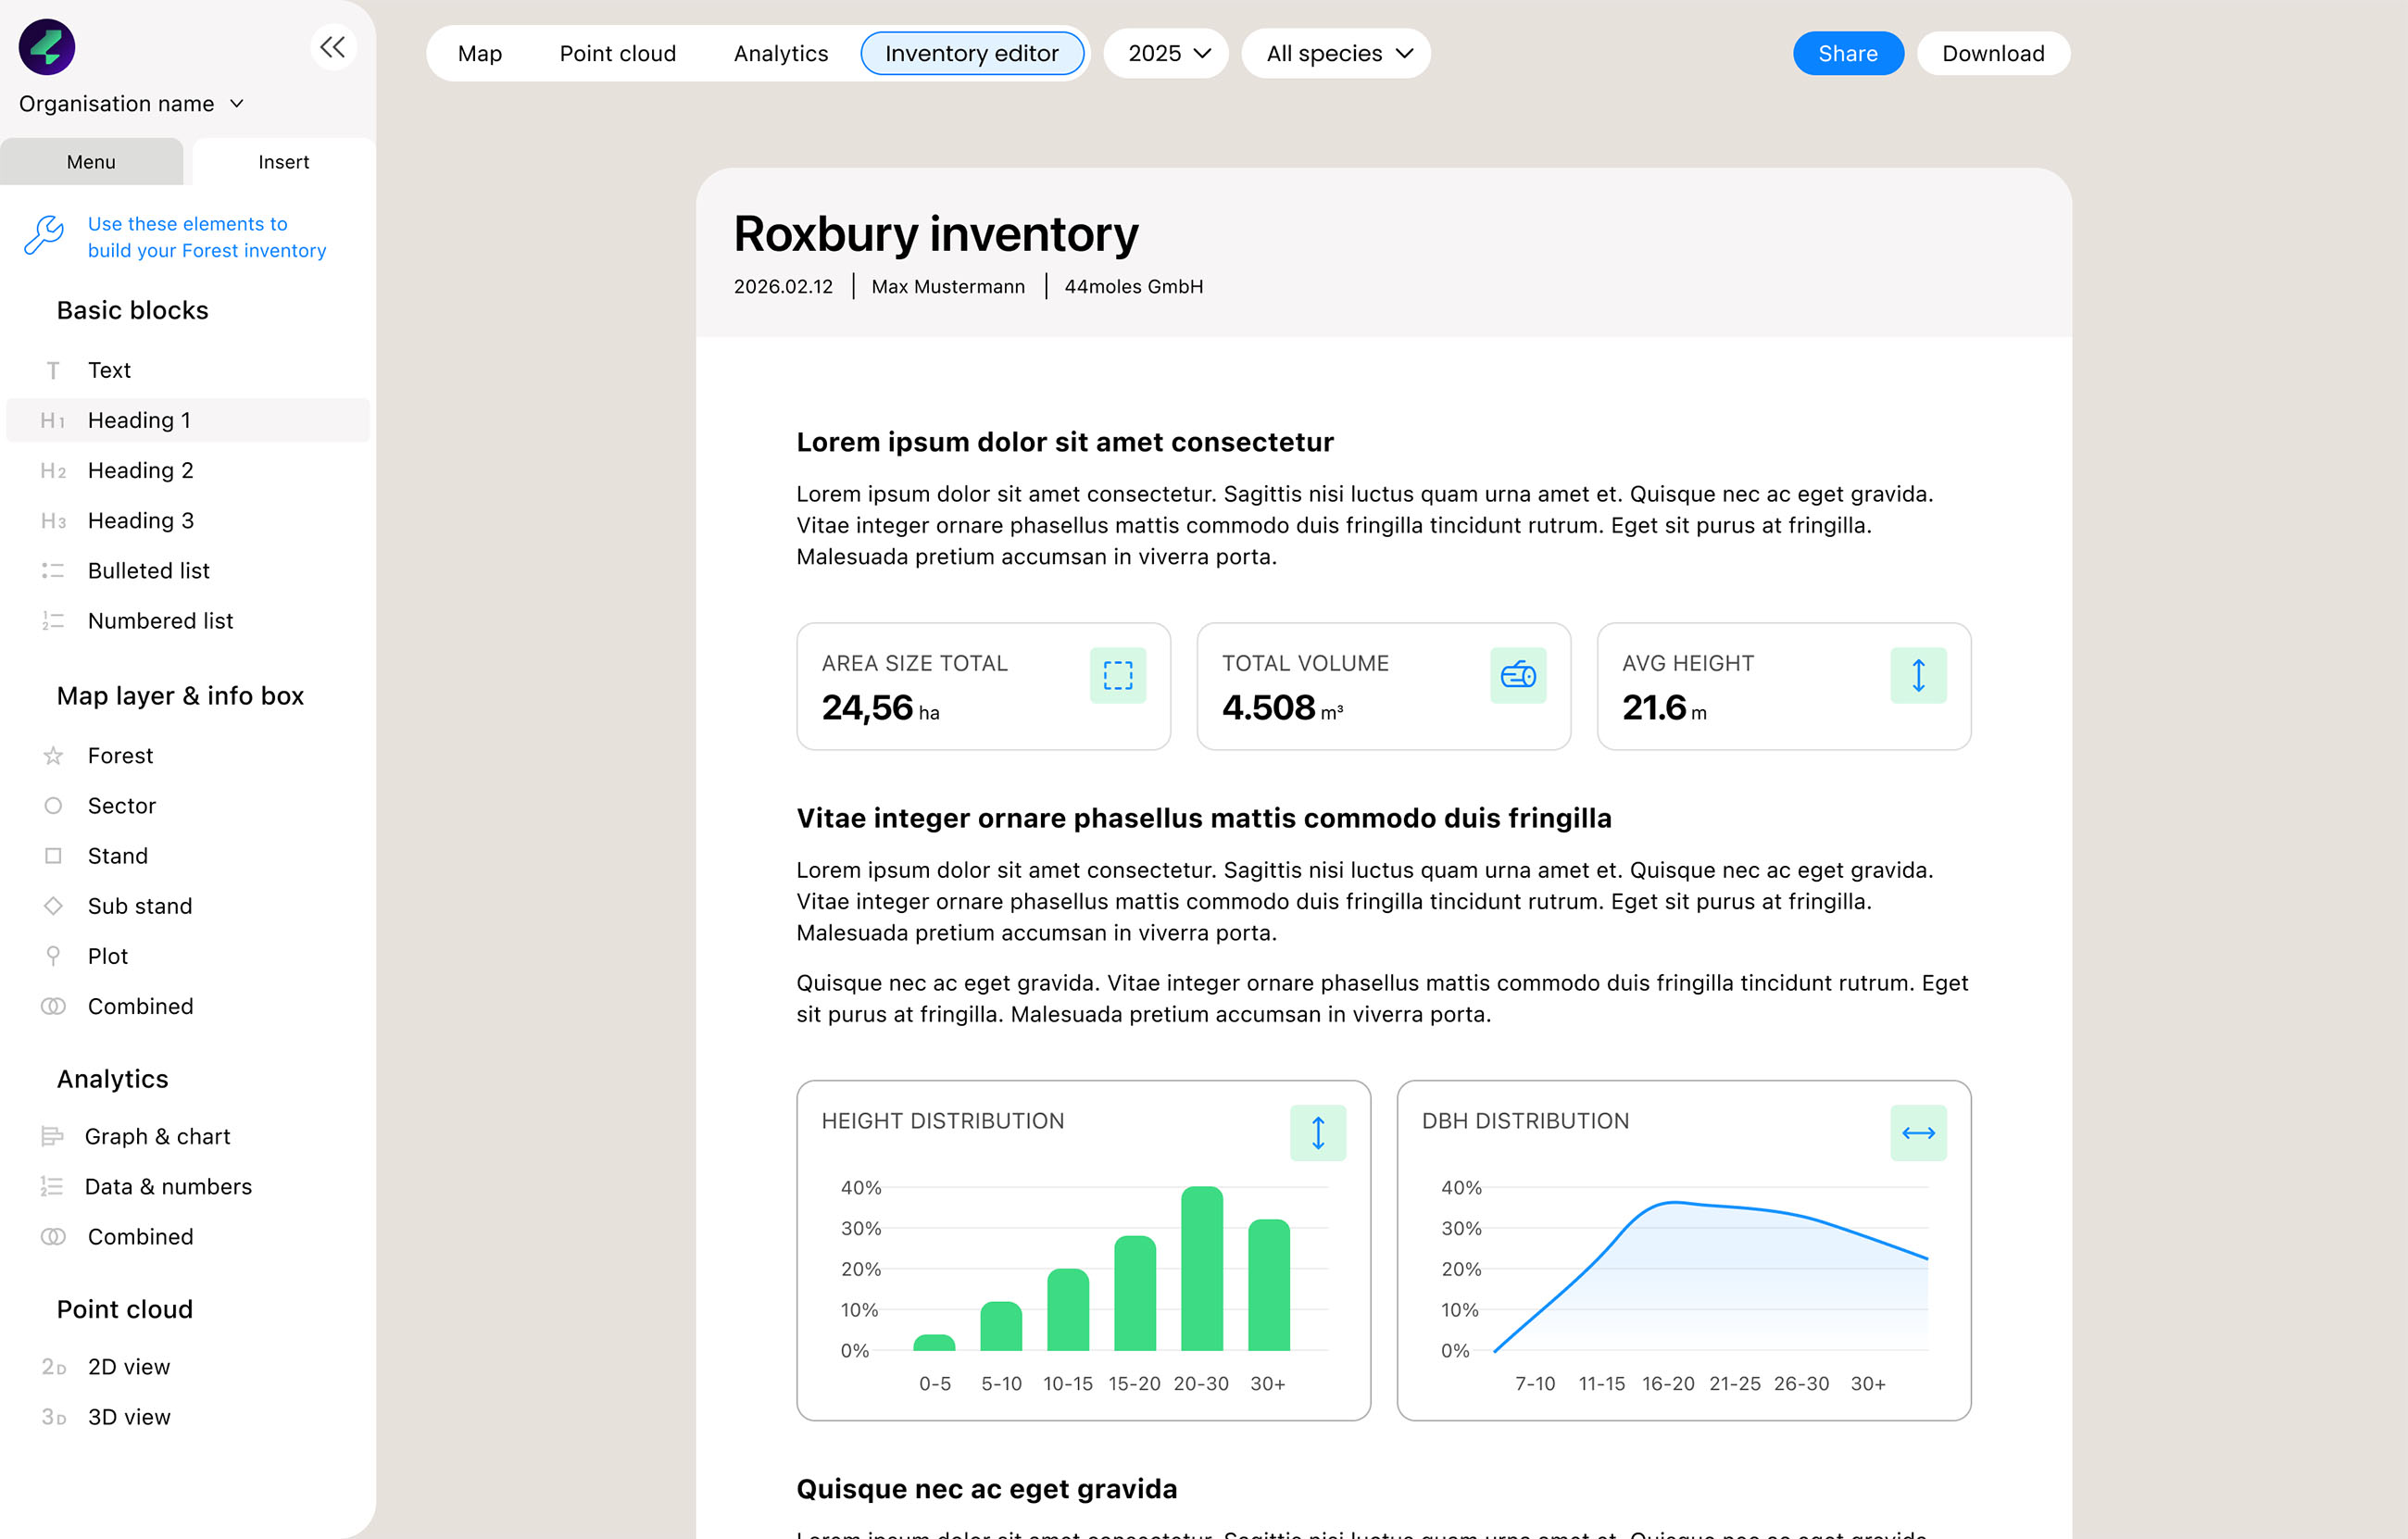Screen dimensions: 2408x1539
Task: Click the app logo in sidebar
Action: [x=47, y=47]
